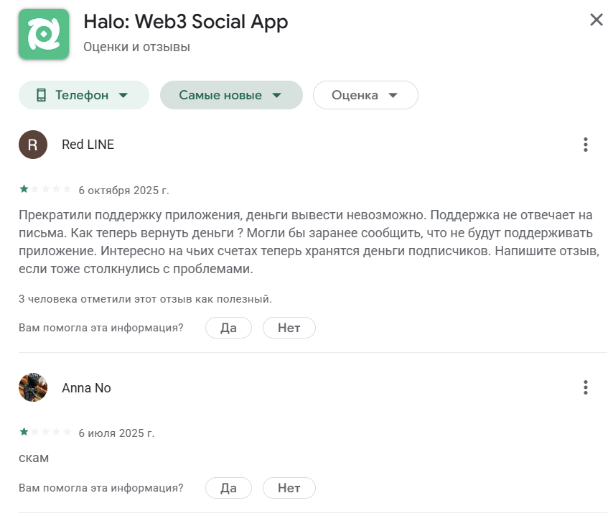Screen dimensions: 609x517
Task: Open more options for Red LINE review
Action: [585, 144]
